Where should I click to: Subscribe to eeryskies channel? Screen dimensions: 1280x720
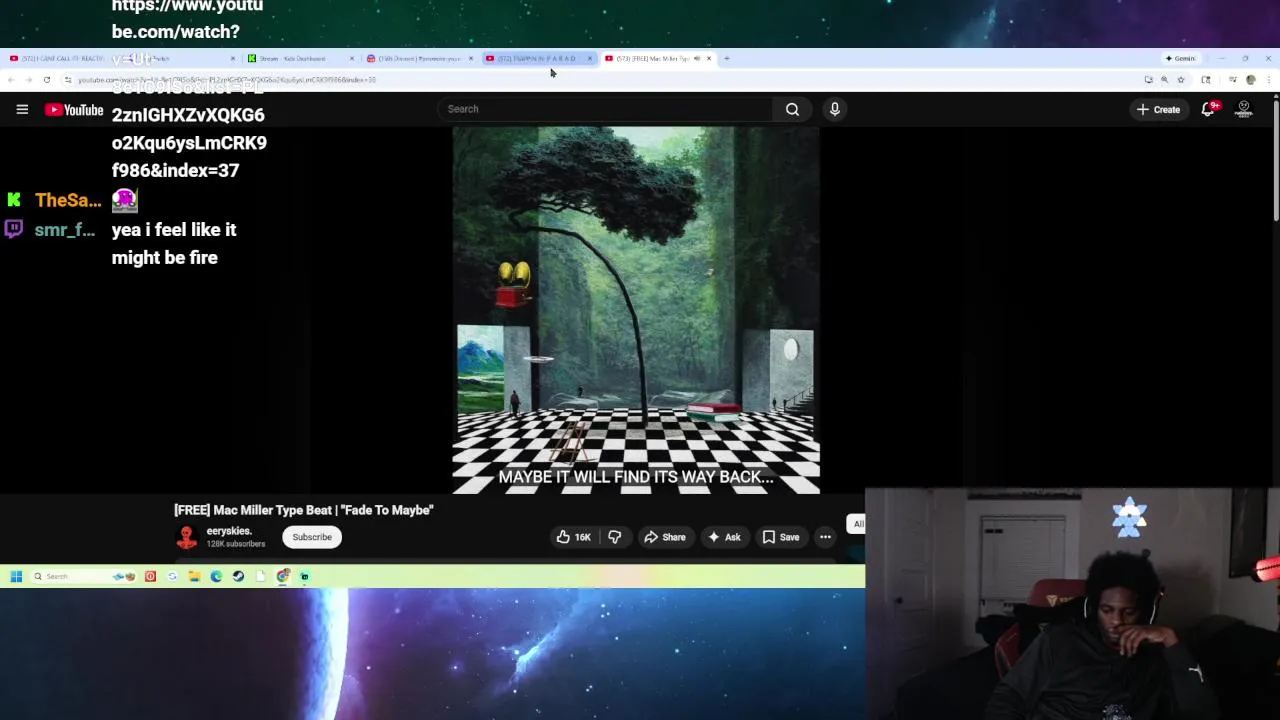point(312,537)
